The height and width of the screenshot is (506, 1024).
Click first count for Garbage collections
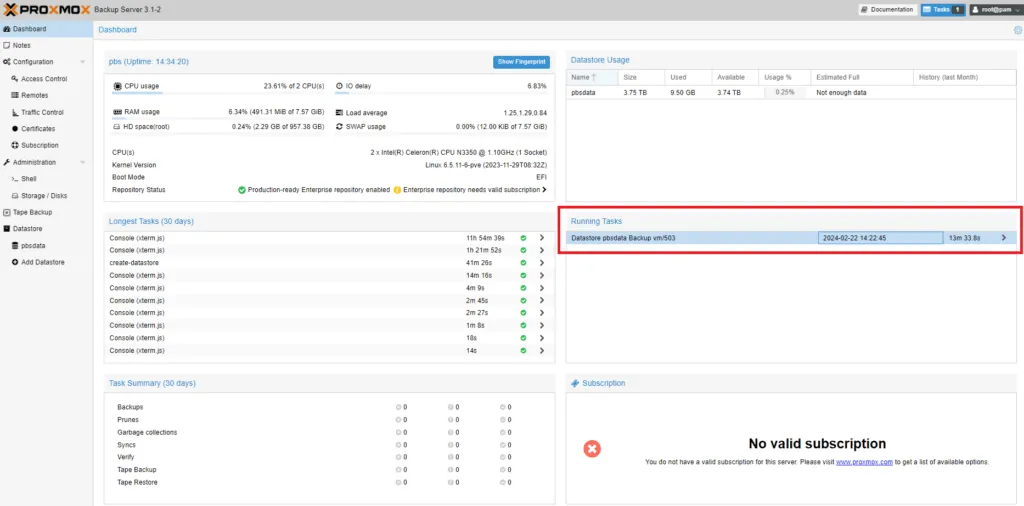point(402,432)
